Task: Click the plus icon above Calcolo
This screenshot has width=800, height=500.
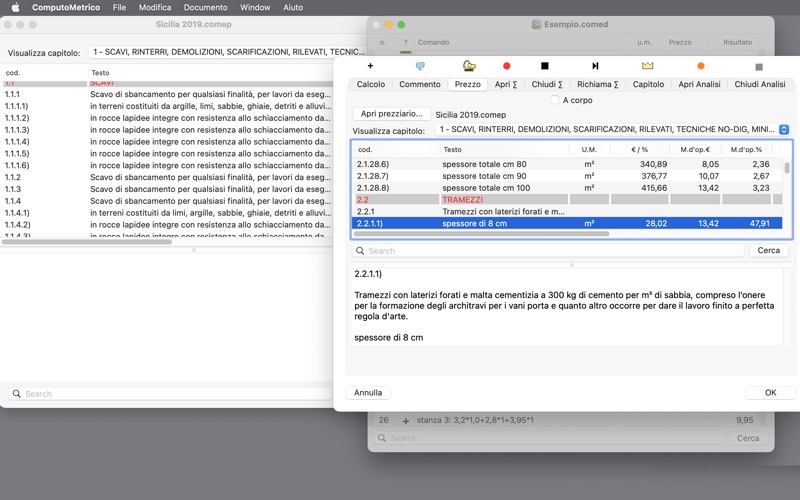Action: 370,66
